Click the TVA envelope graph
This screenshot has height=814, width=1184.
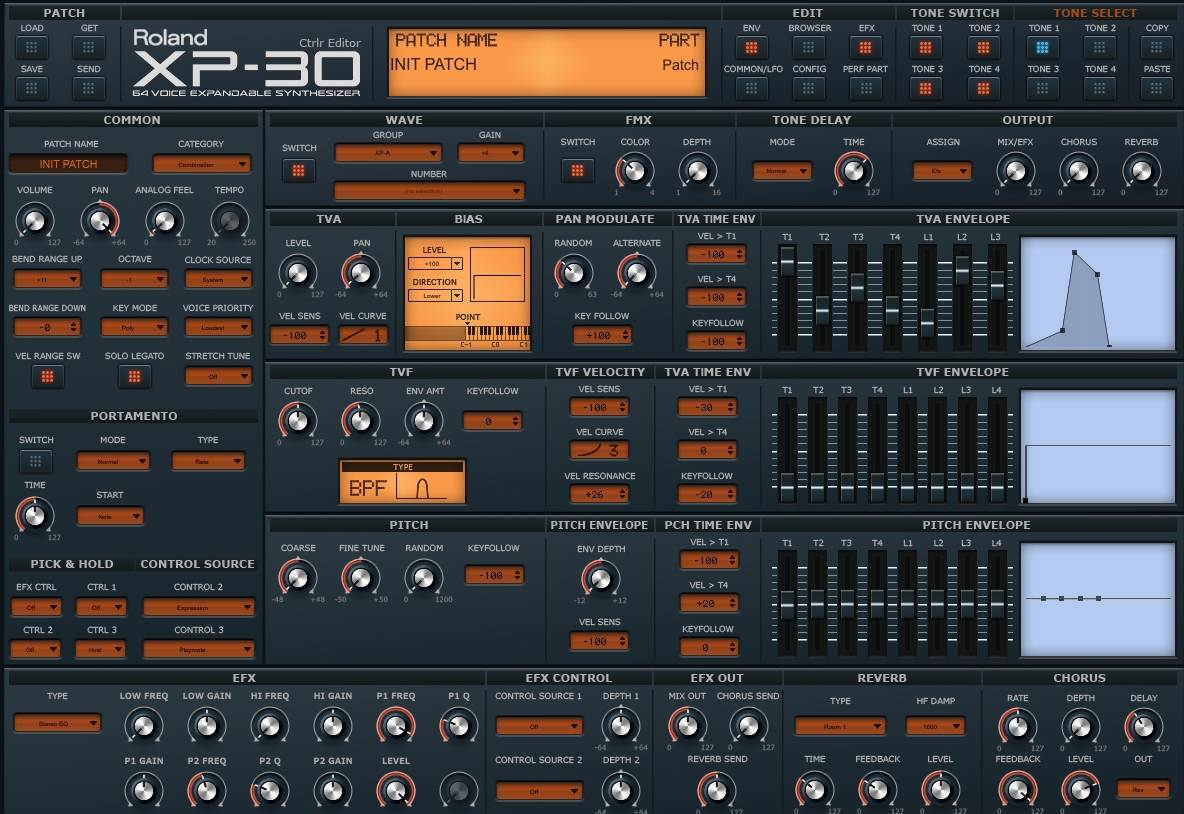(x=1098, y=294)
